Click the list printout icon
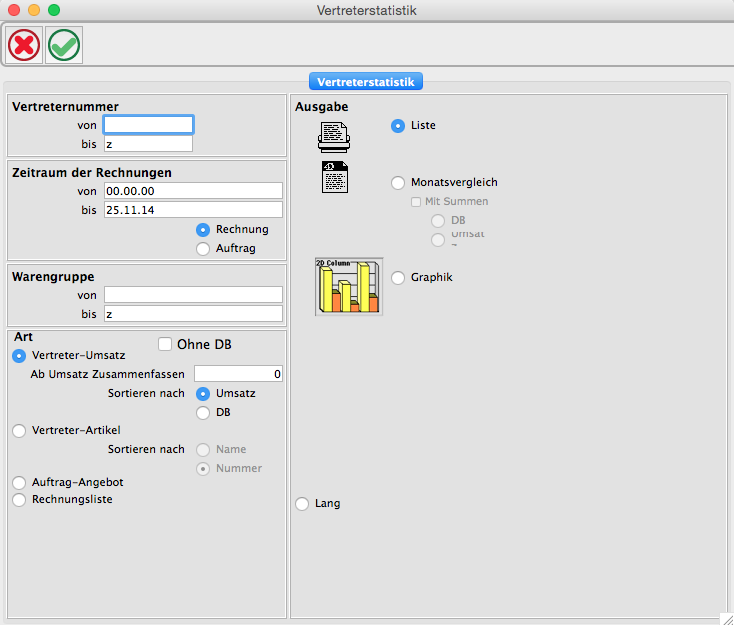This screenshot has height=625, width=734. click(x=334, y=133)
